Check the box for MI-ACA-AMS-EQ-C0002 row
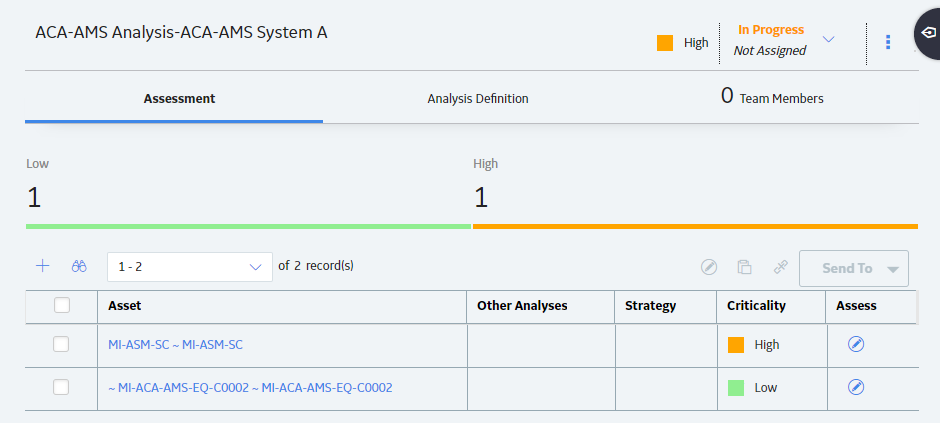940x423 pixels. (61, 387)
